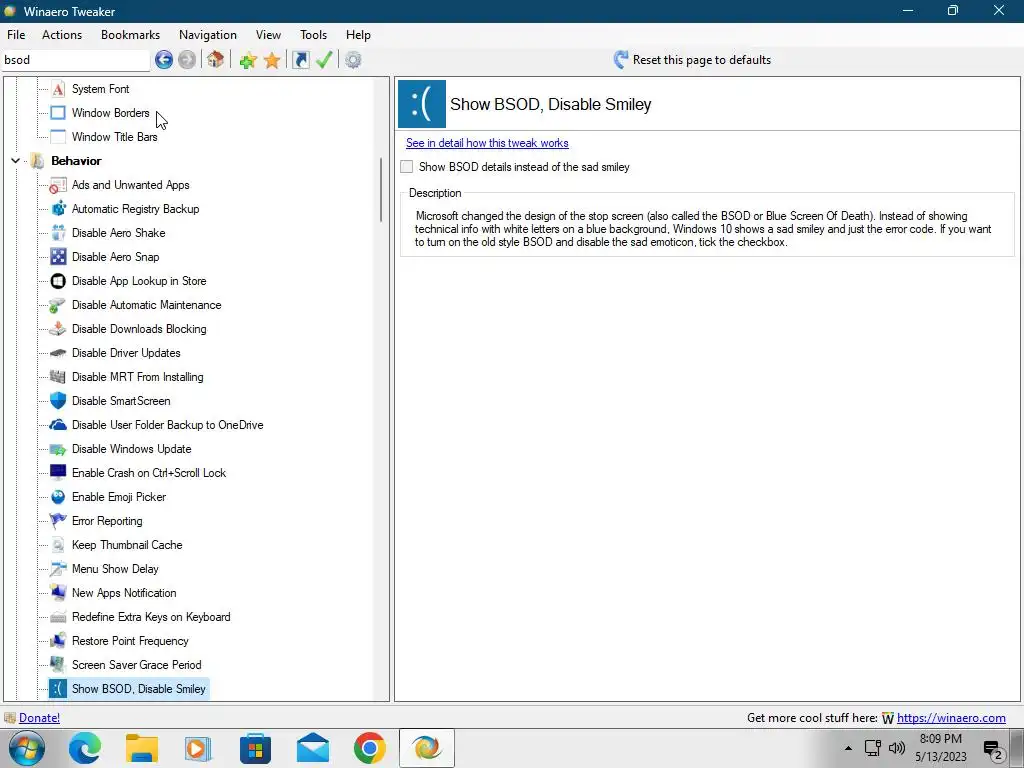This screenshot has width=1024, height=768.
Task: Click the Disable Aero Snap icon
Action: (58, 257)
